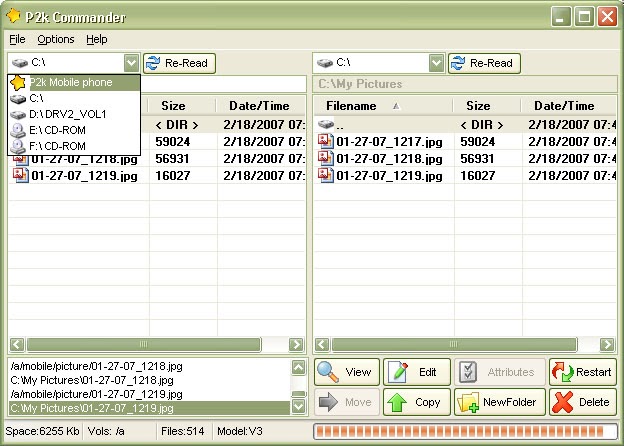The height and width of the screenshot is (446, 624).
Task: Click the right panel Re-Read button
Action: 484,63
